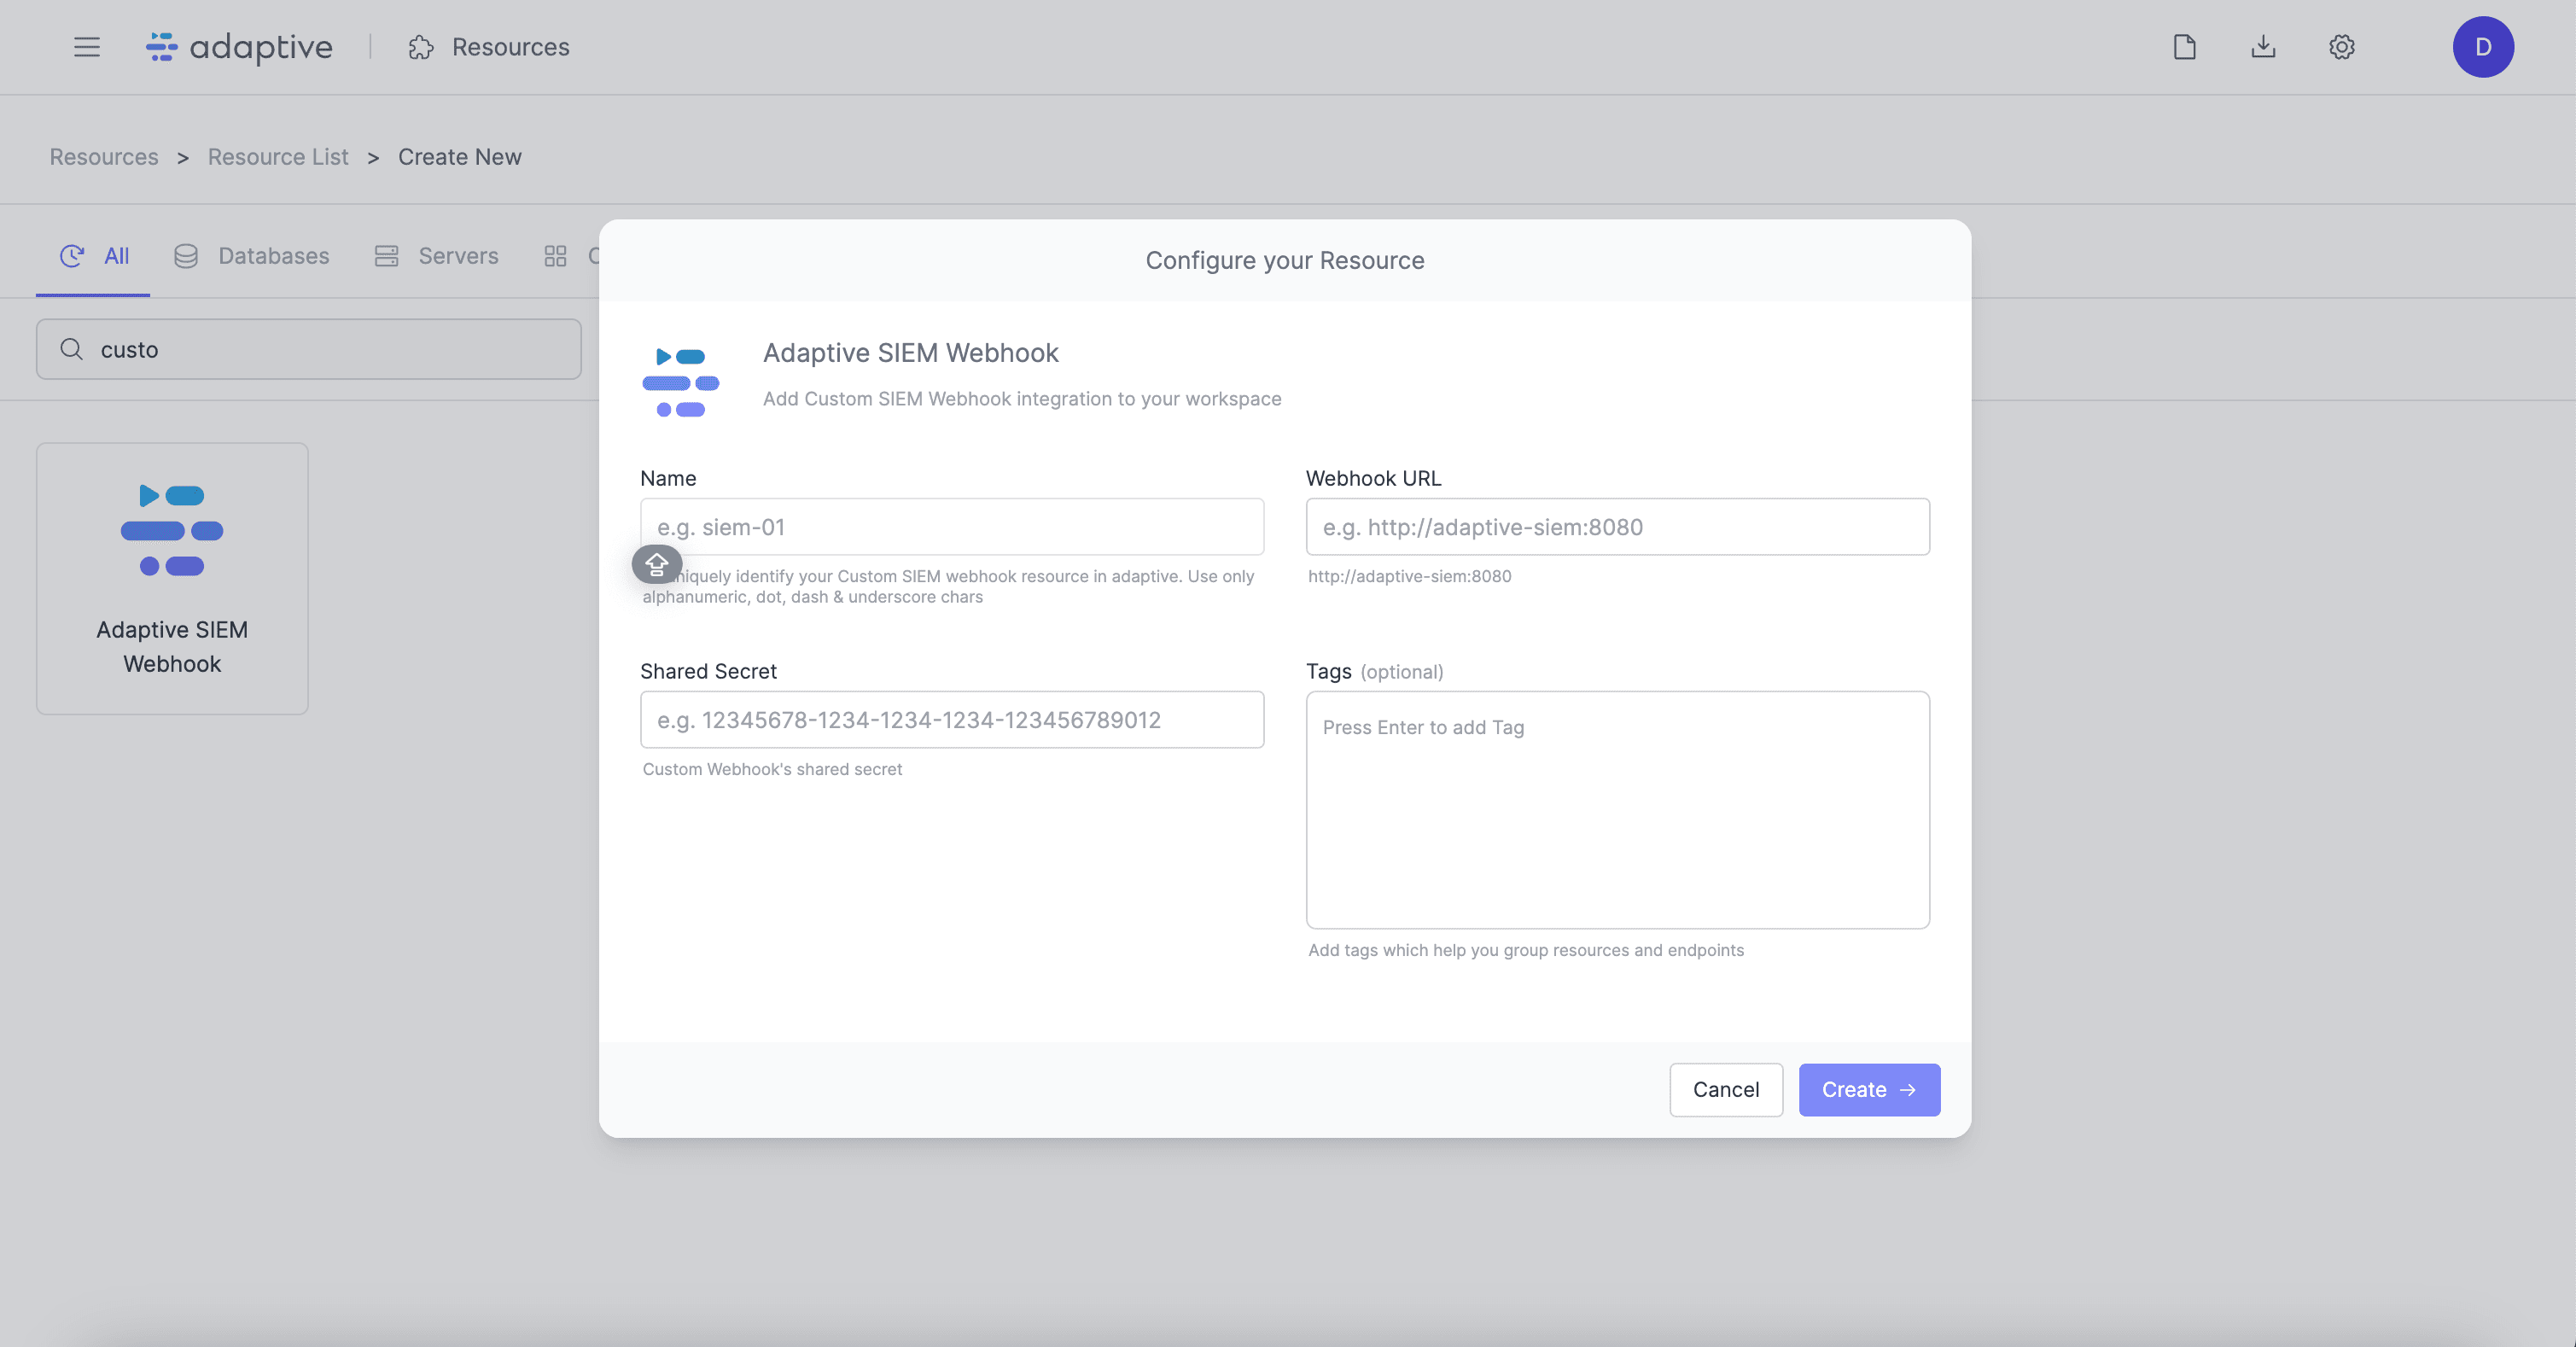Select the Adaptive SIEM Webhook card

coord(172,579)
